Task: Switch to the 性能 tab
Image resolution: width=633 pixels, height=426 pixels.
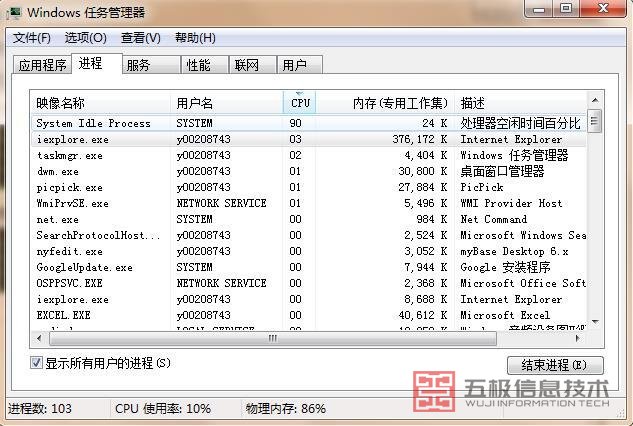Action: coord(198,66)
